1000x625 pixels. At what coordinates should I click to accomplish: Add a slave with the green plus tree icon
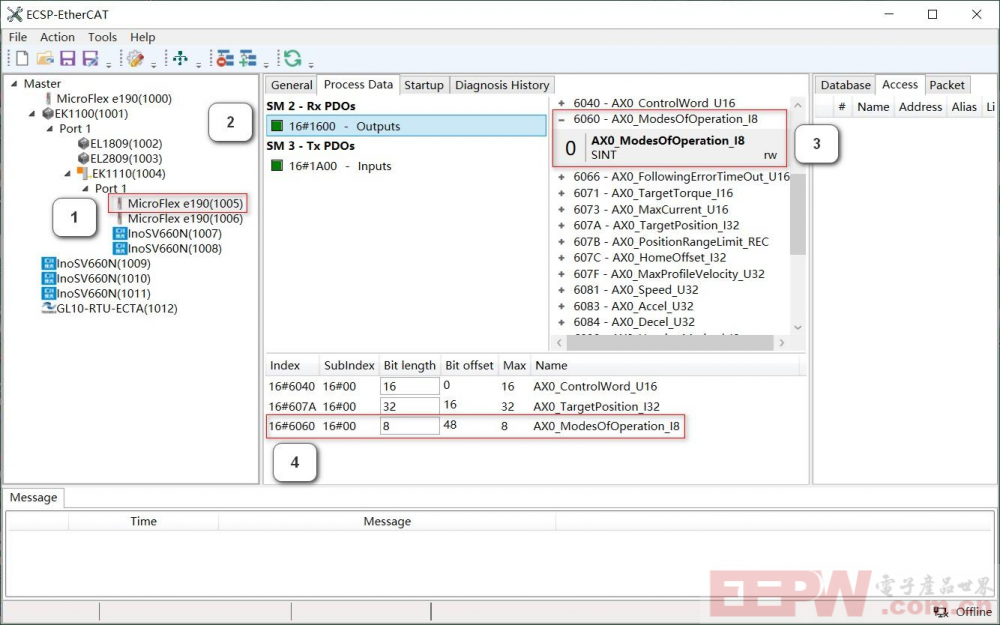pos(247,59)
